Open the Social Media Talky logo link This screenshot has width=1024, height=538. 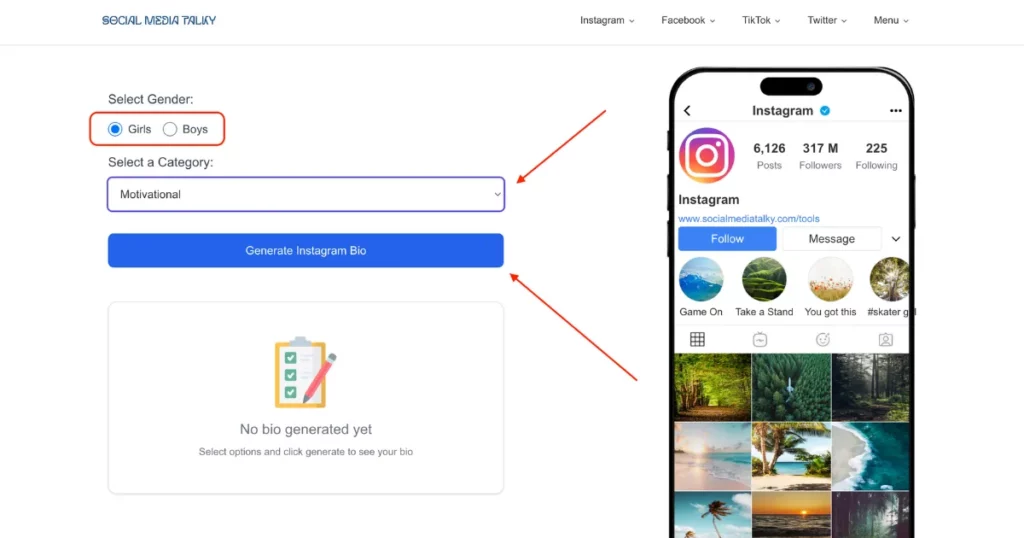[x=159, y=20]
